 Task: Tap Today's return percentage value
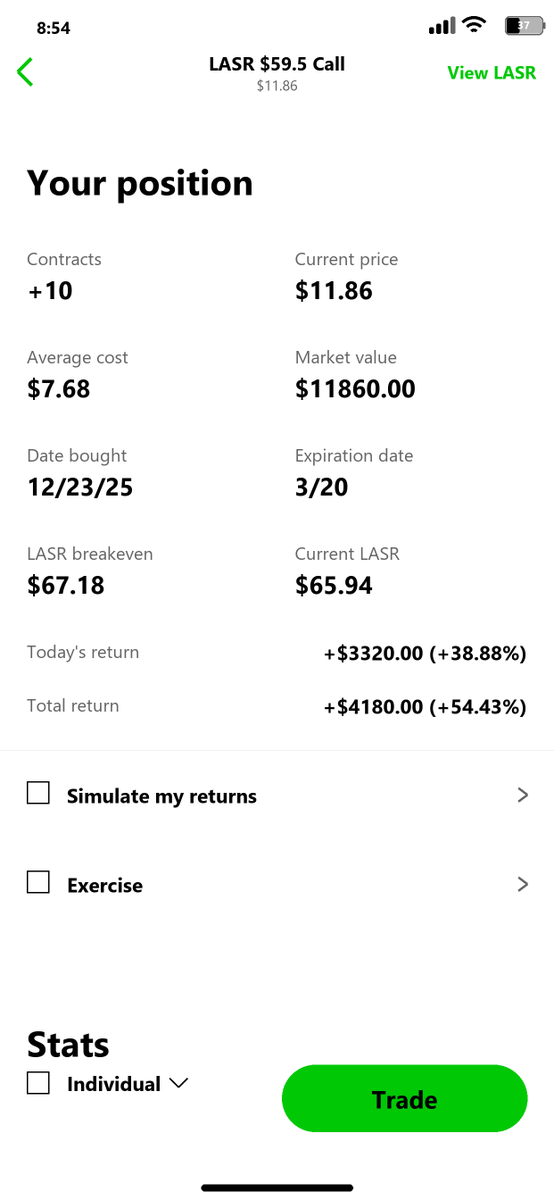(478, 654)
